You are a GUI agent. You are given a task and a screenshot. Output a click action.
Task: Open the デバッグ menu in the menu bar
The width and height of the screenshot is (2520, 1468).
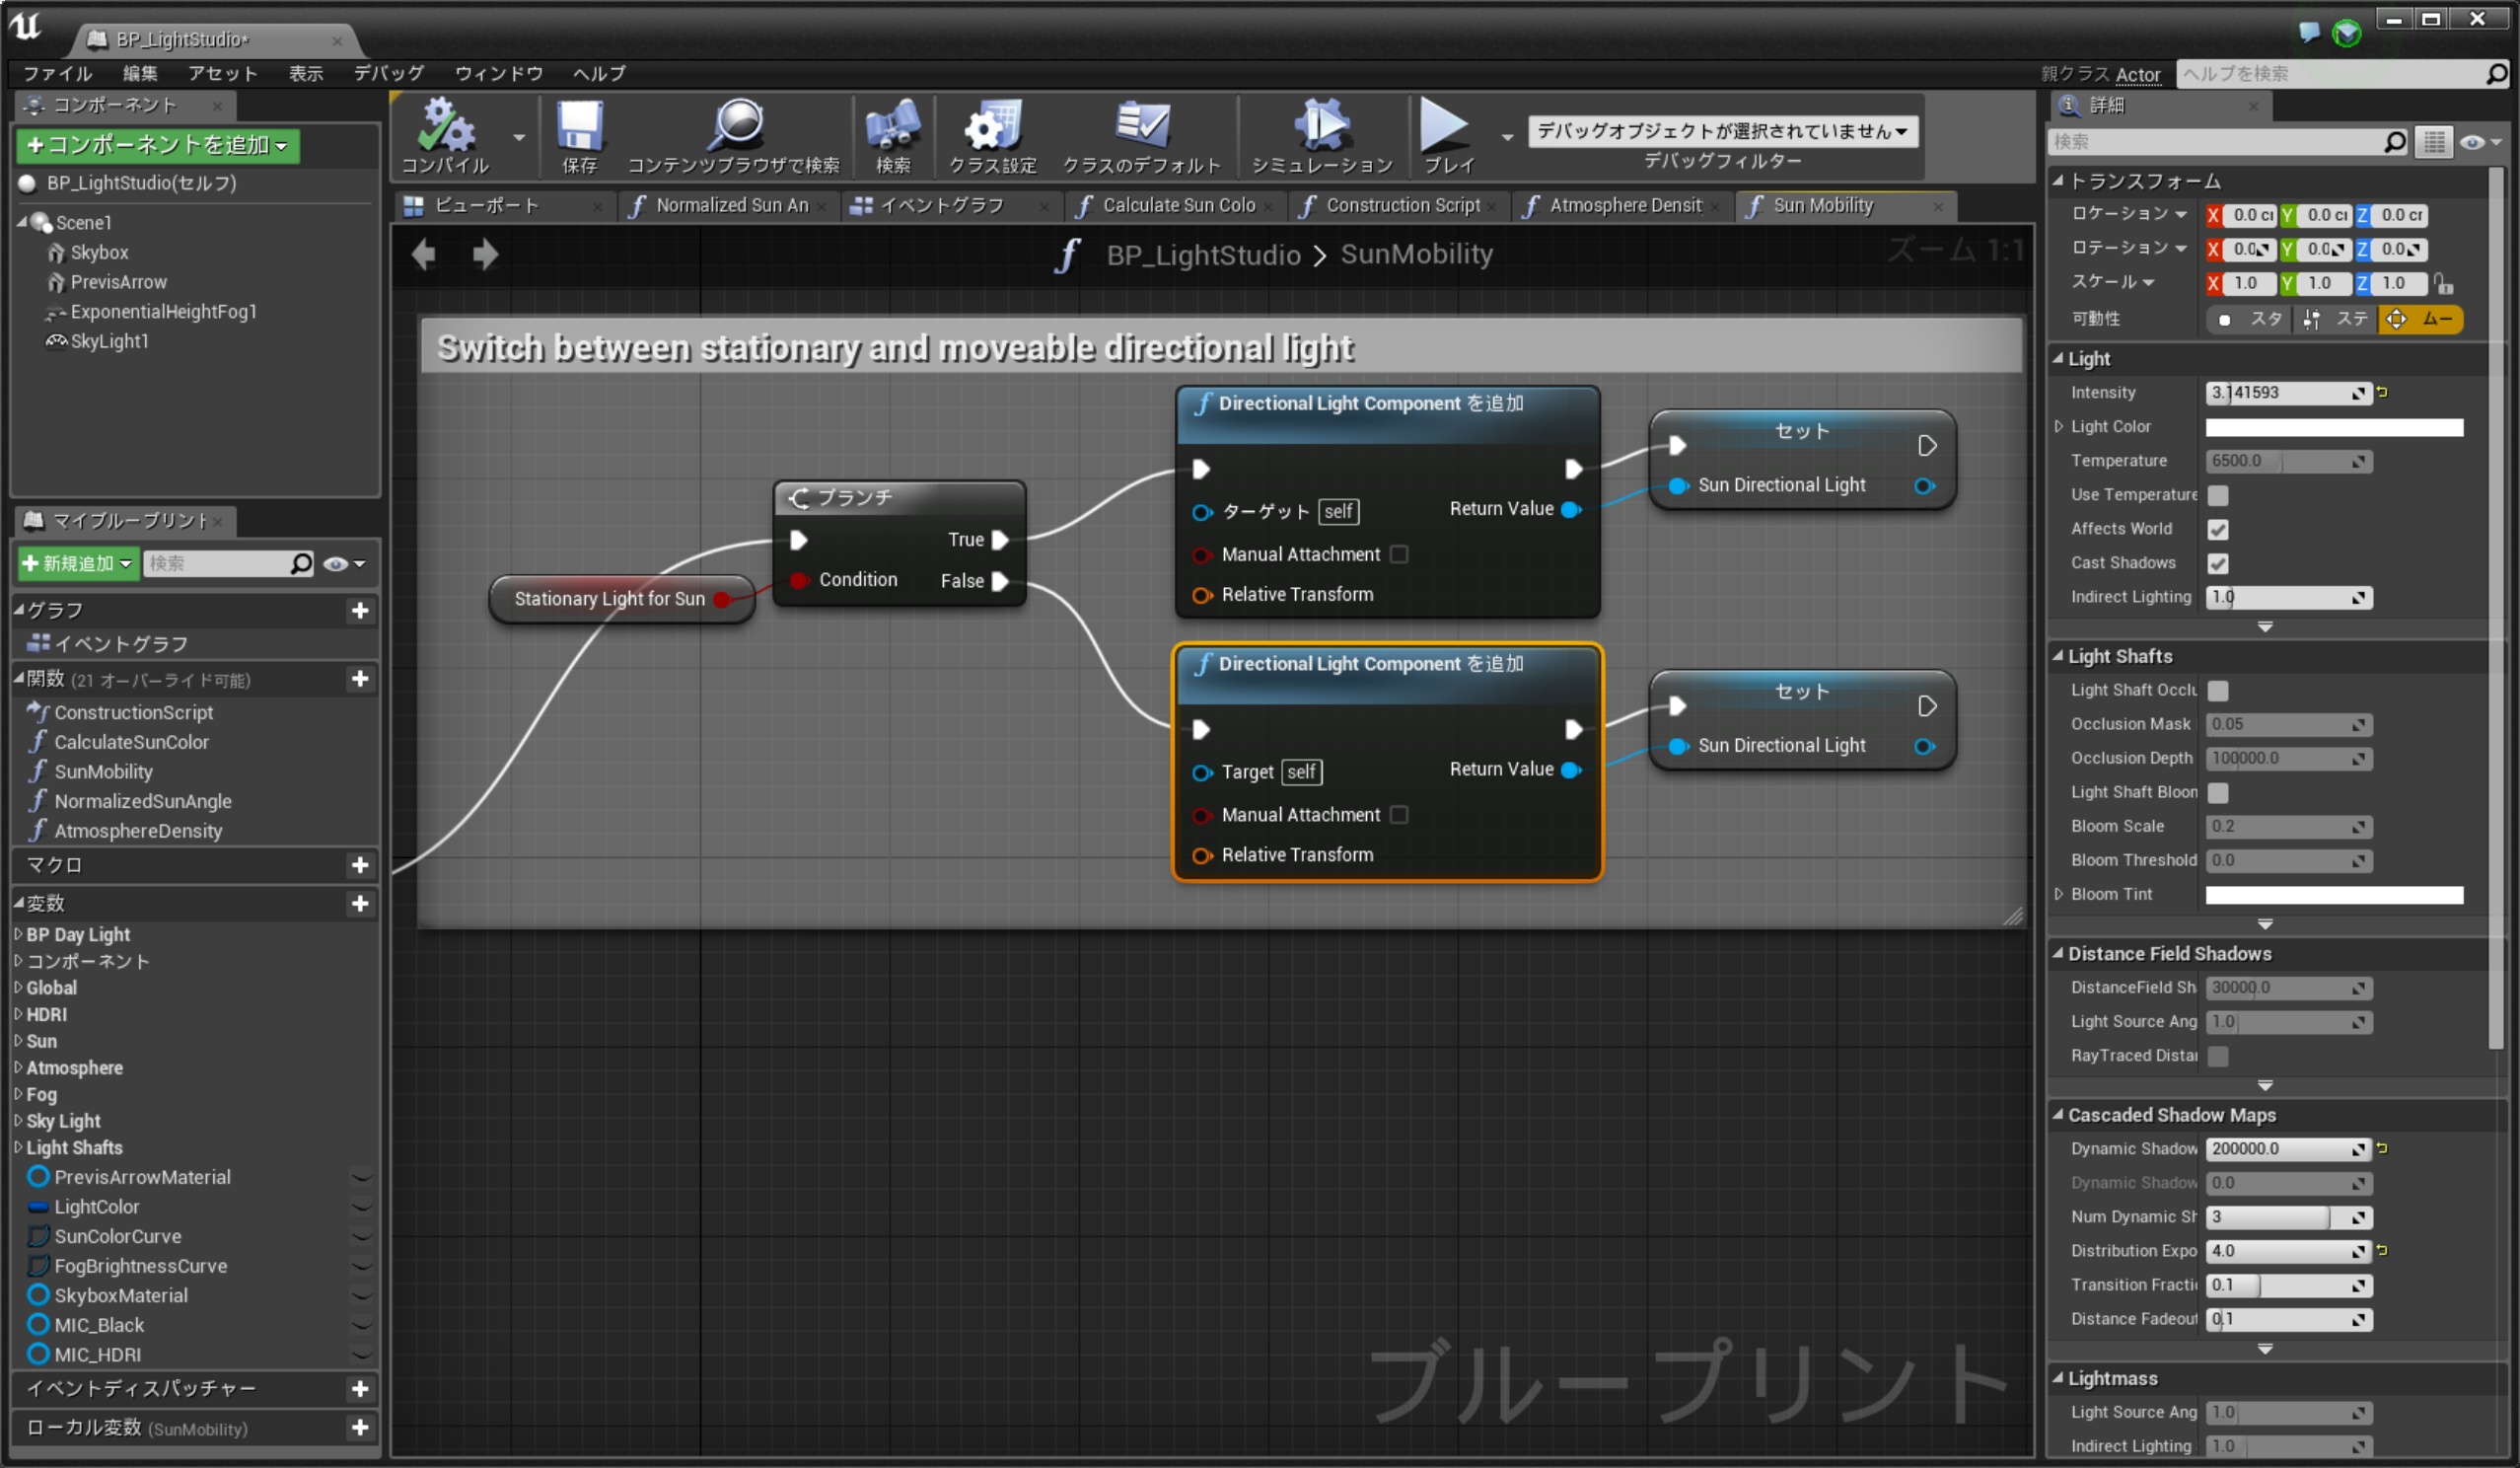point(388,73)
